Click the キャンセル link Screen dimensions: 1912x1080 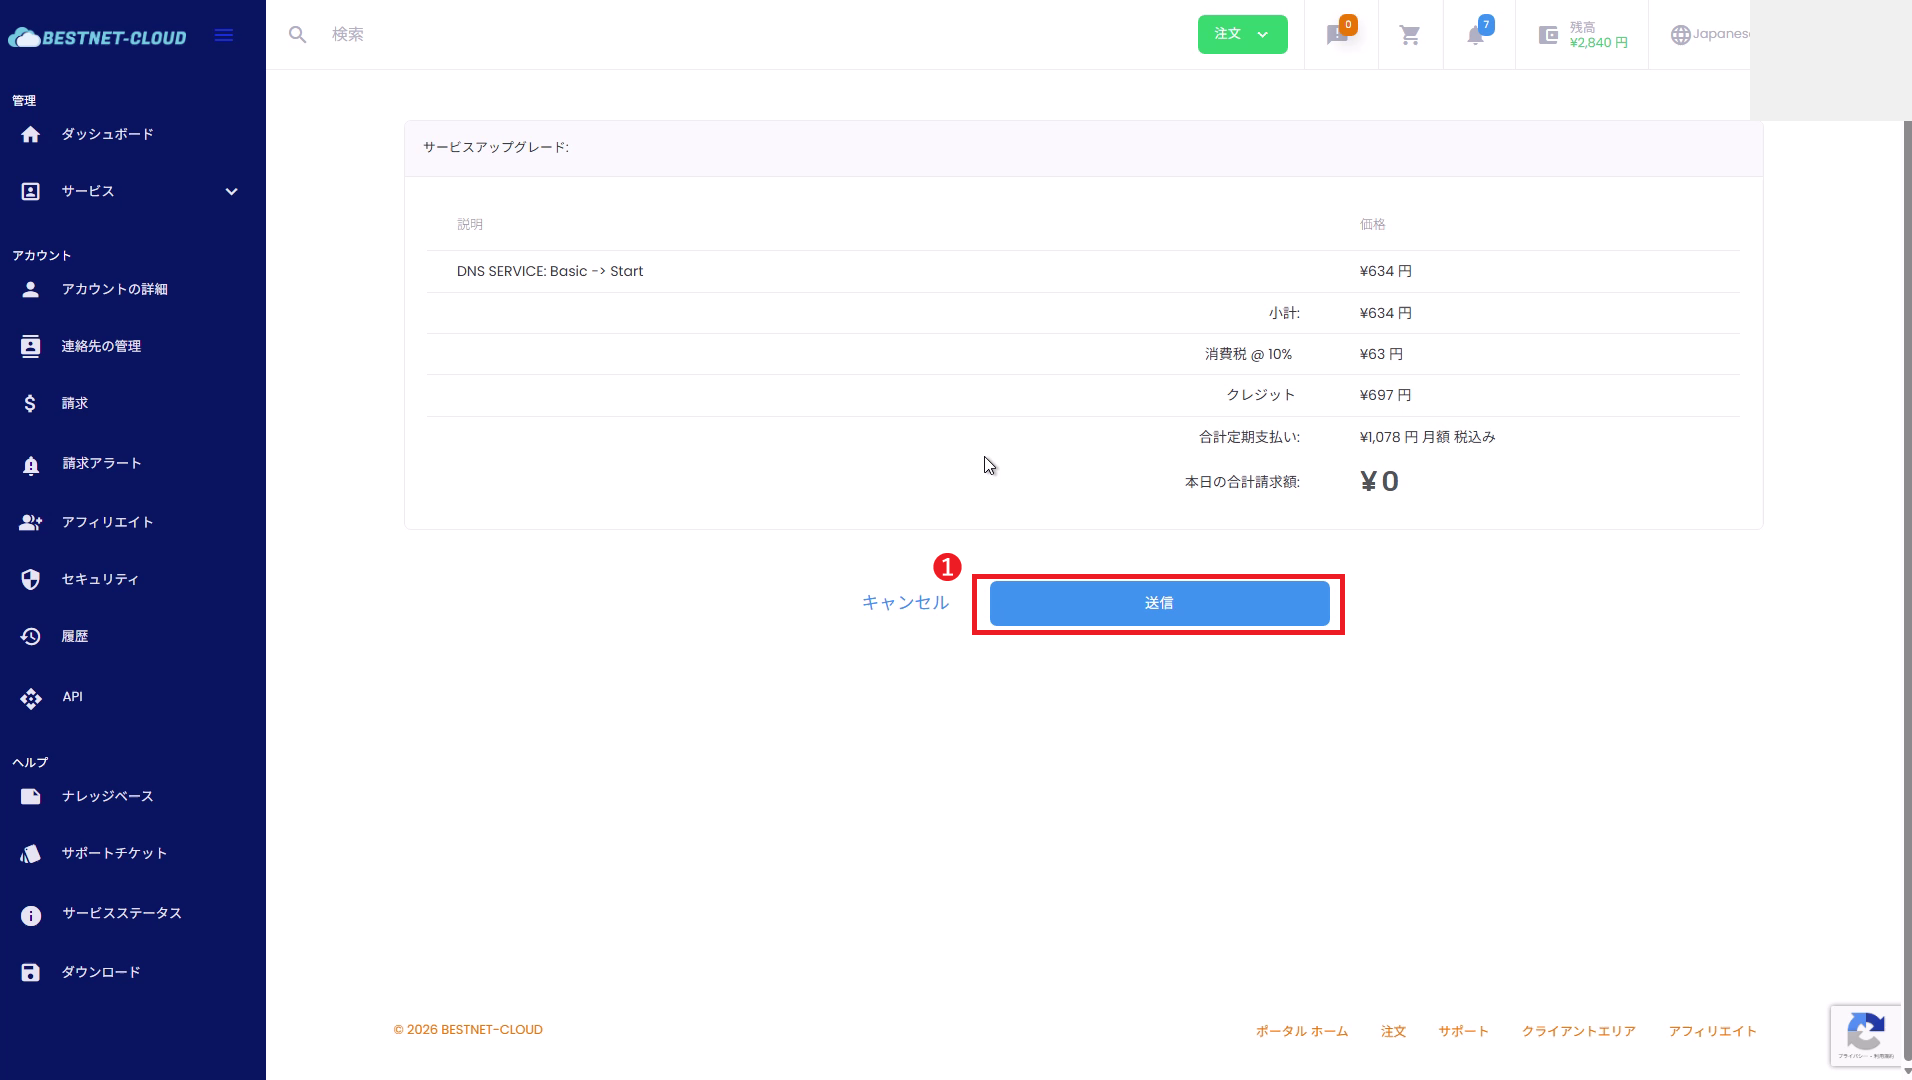[905, 603]
